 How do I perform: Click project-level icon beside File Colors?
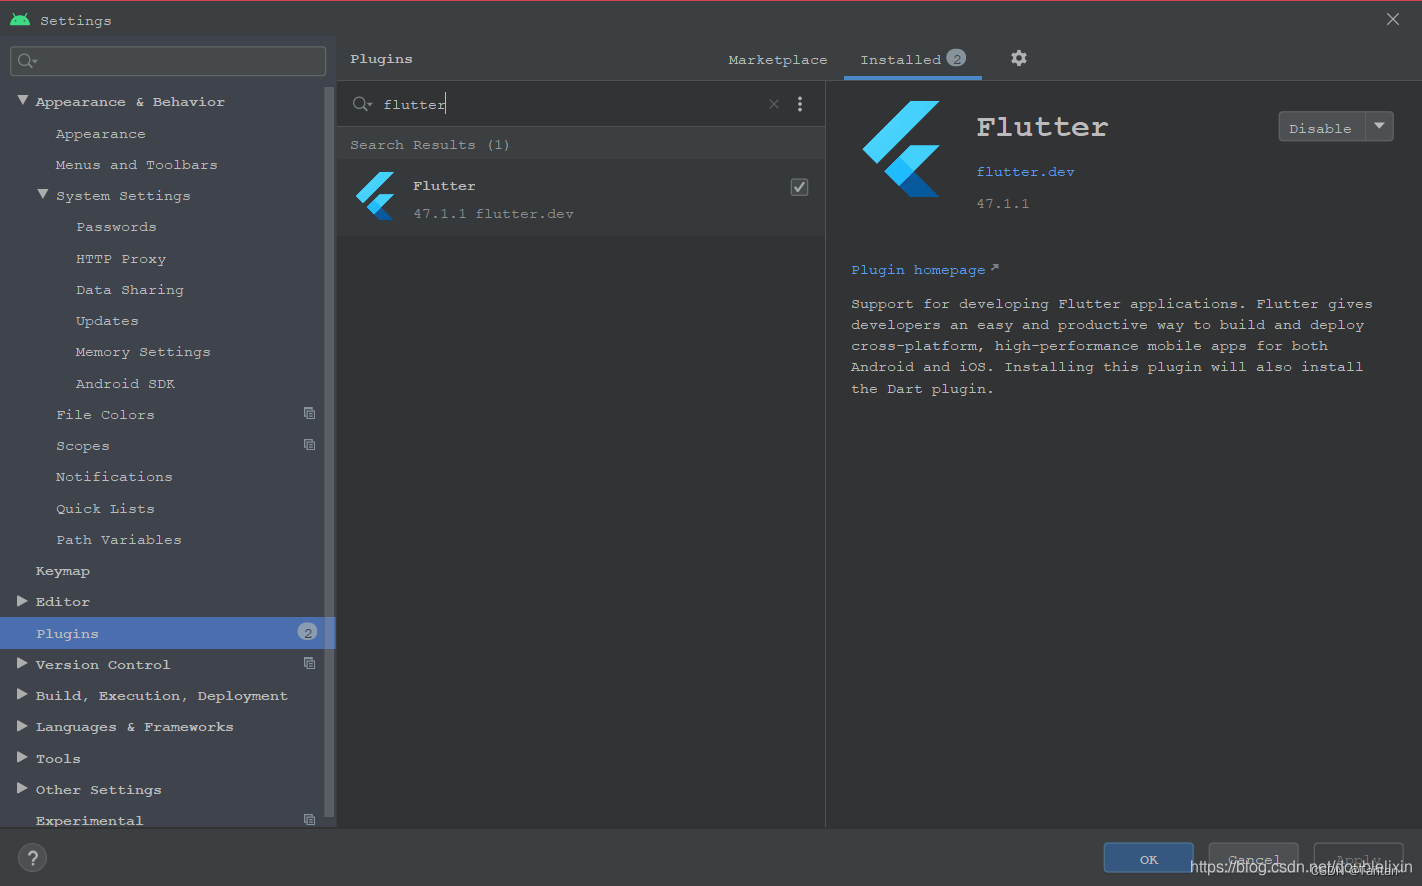click(310, 413)
